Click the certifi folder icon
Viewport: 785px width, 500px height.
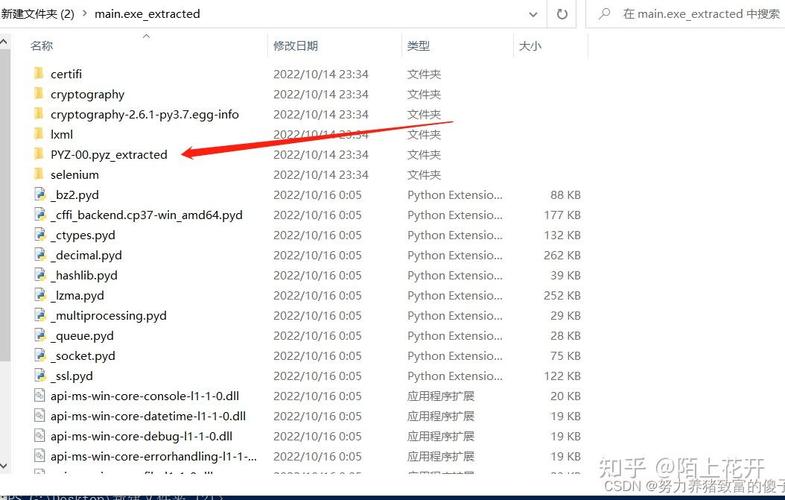pyautogui.click(x=39, y=74)
